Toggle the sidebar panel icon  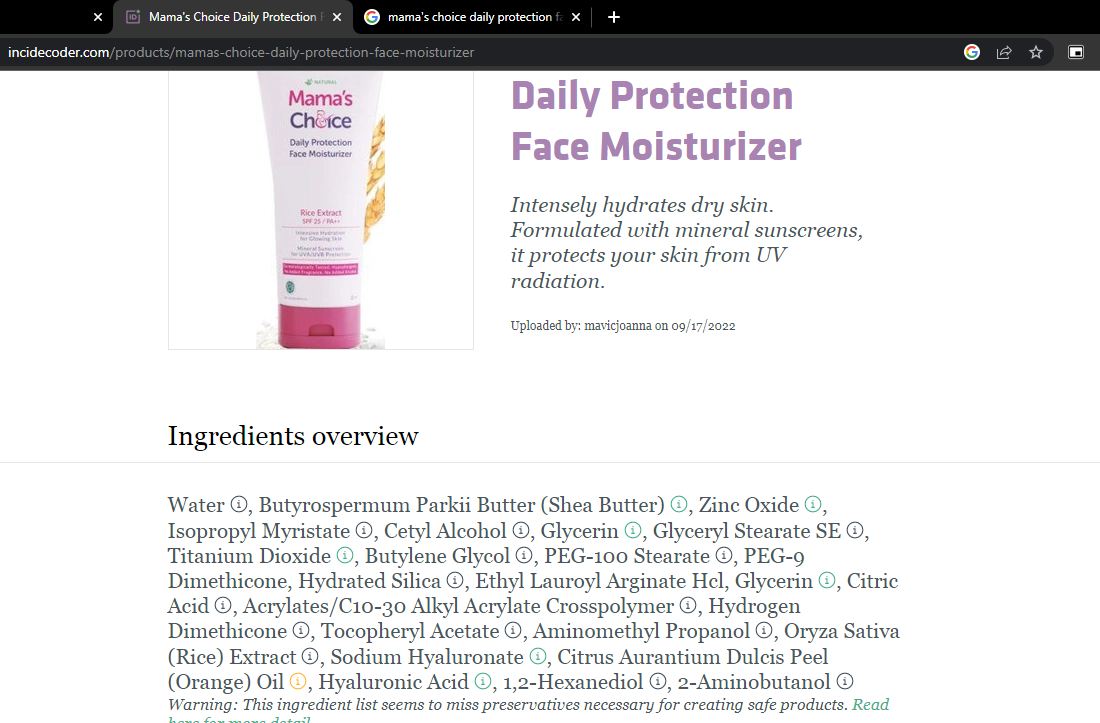point(1075,52)
